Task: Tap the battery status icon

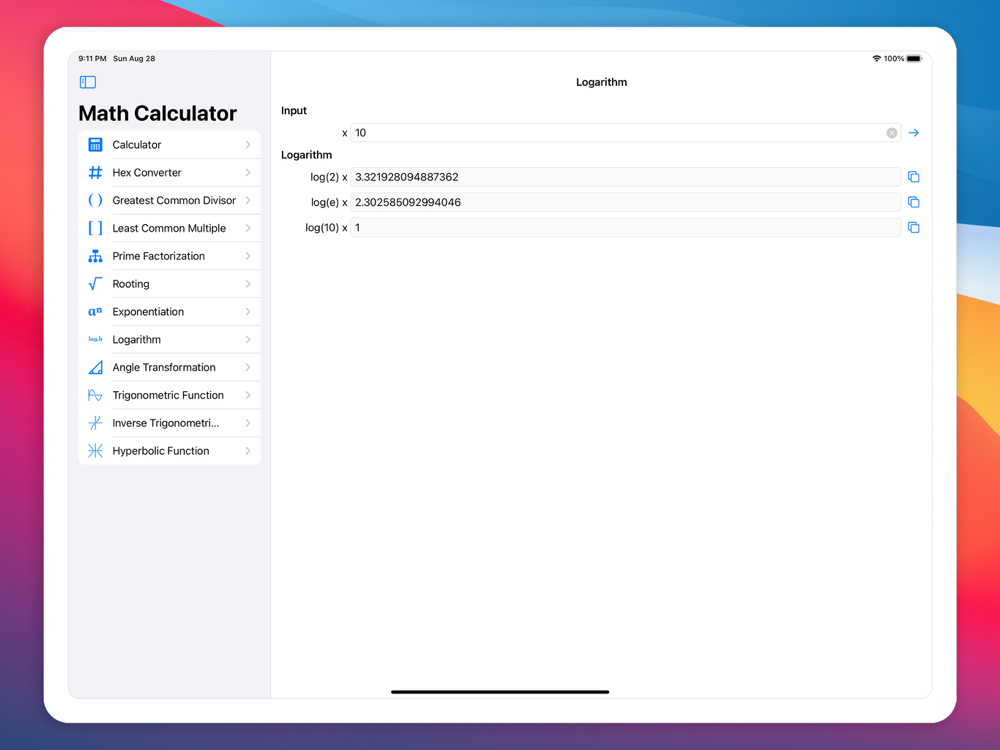Action: pos(914,59)
